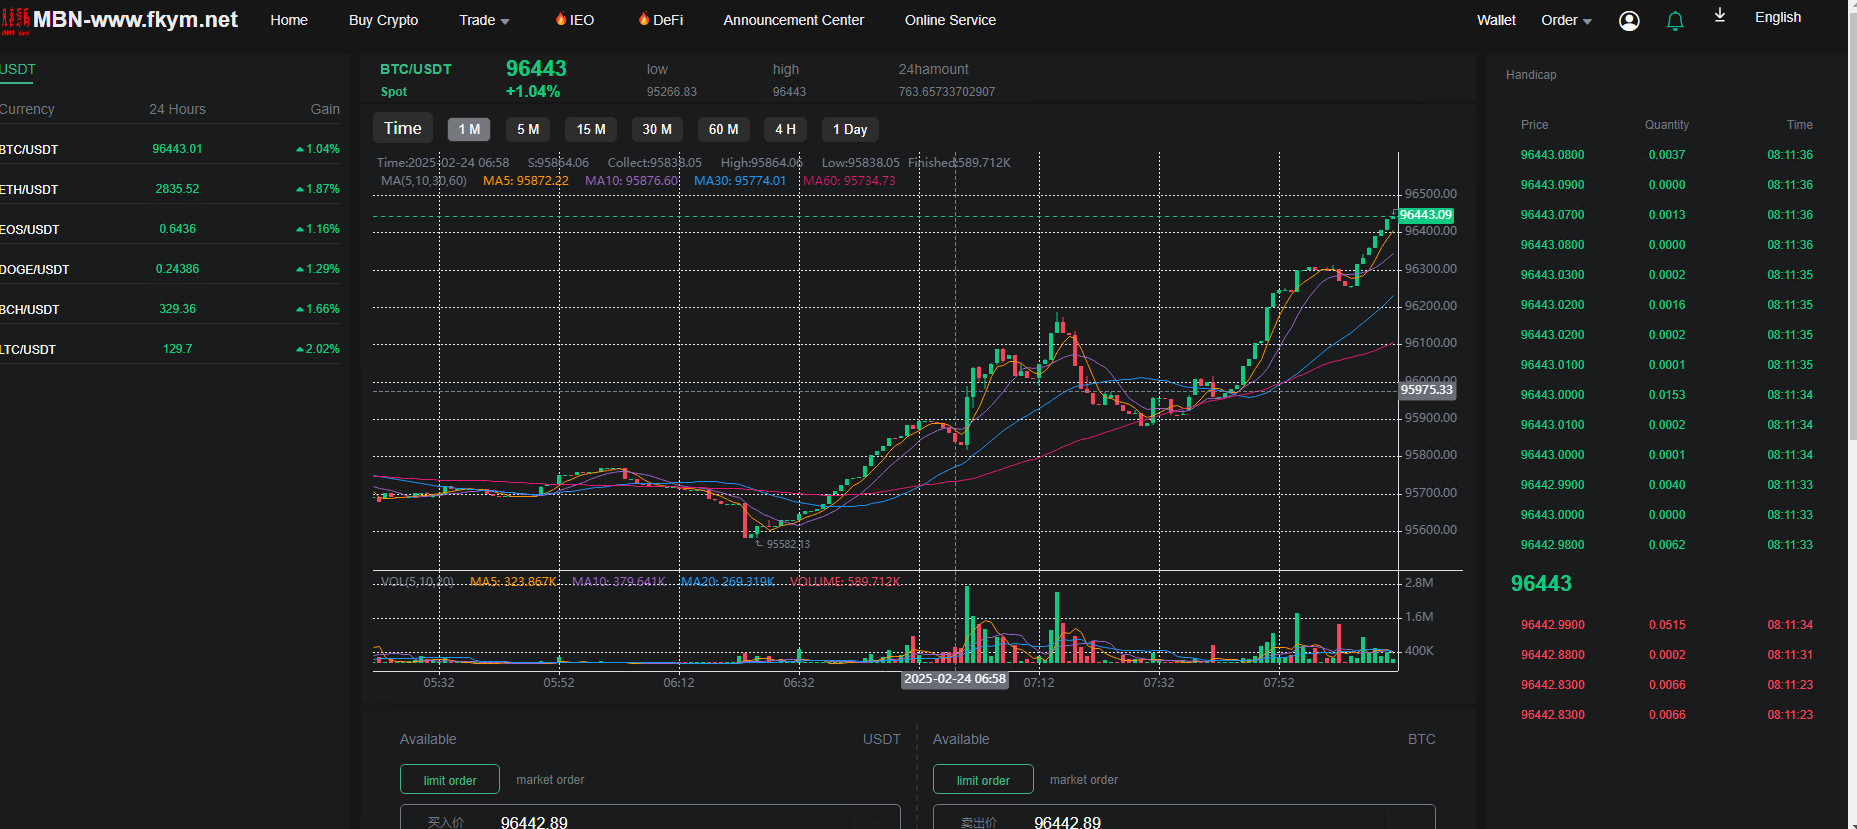Click the Time chart button
The image size is (1857, 829).
[403, 128]
